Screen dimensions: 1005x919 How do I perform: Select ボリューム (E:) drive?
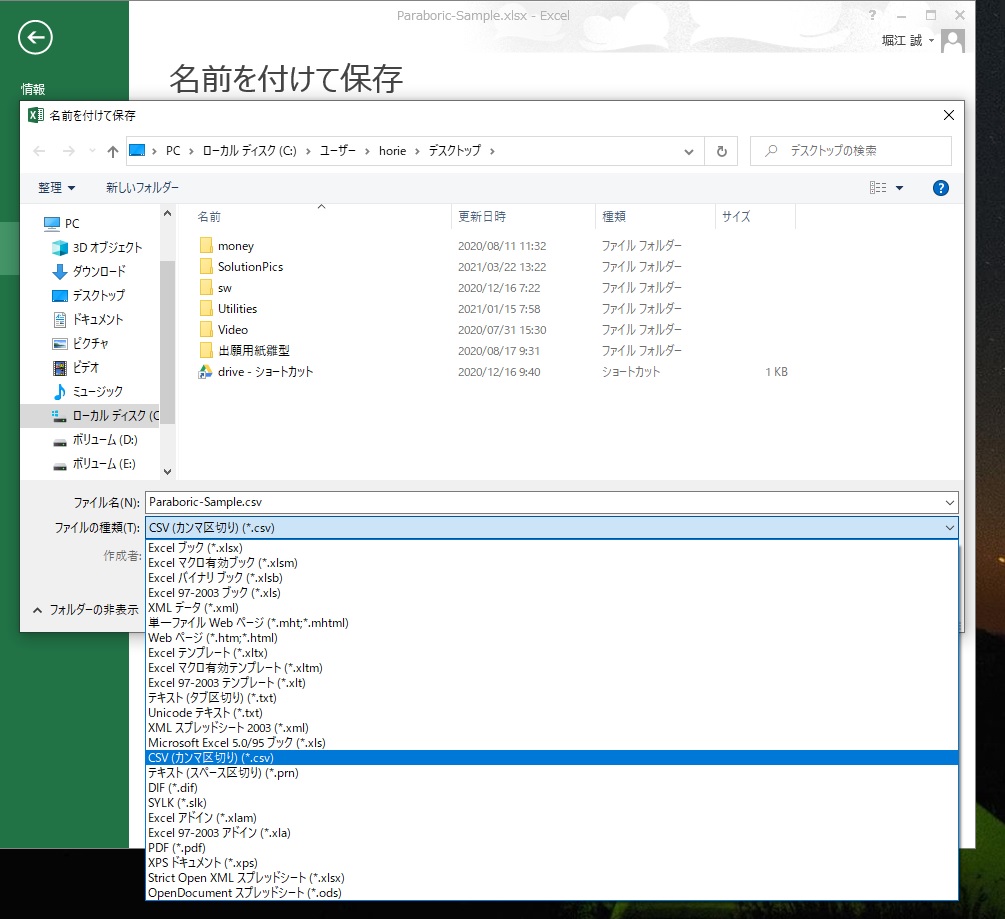95,463
